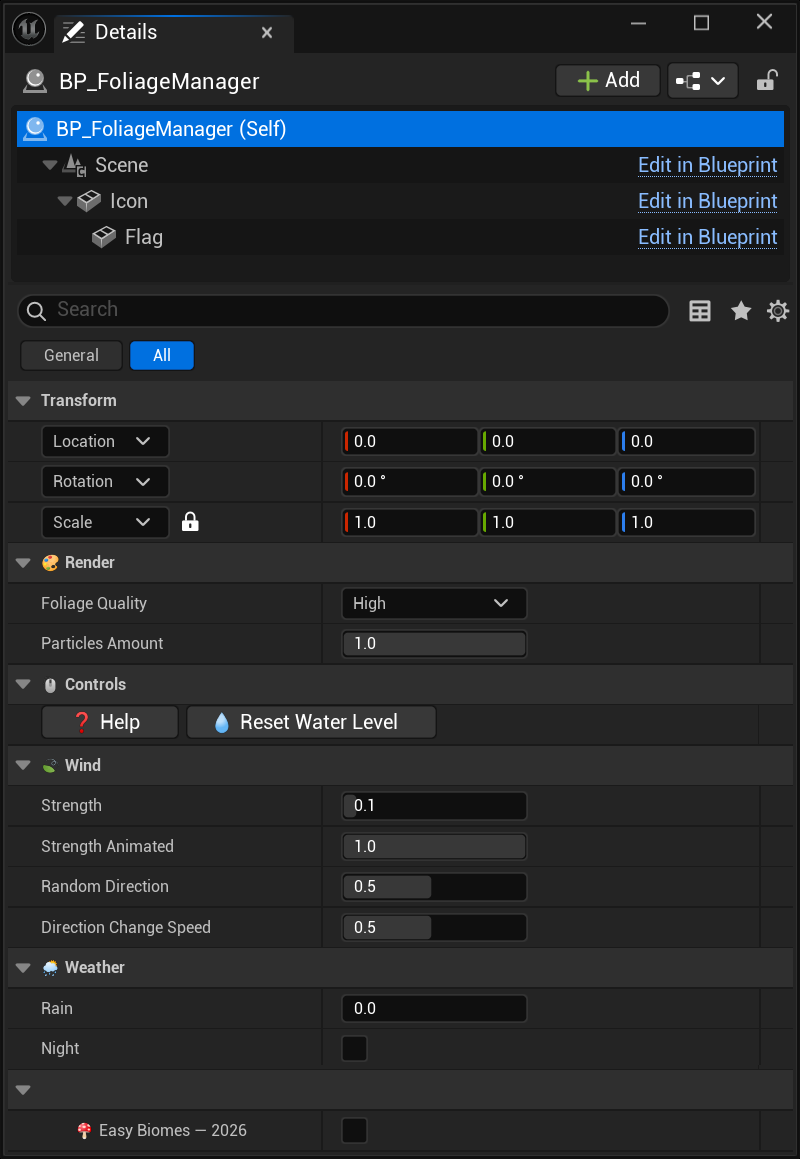
Task: Open the Location type dropdown
Action: (x=105, y=441)
